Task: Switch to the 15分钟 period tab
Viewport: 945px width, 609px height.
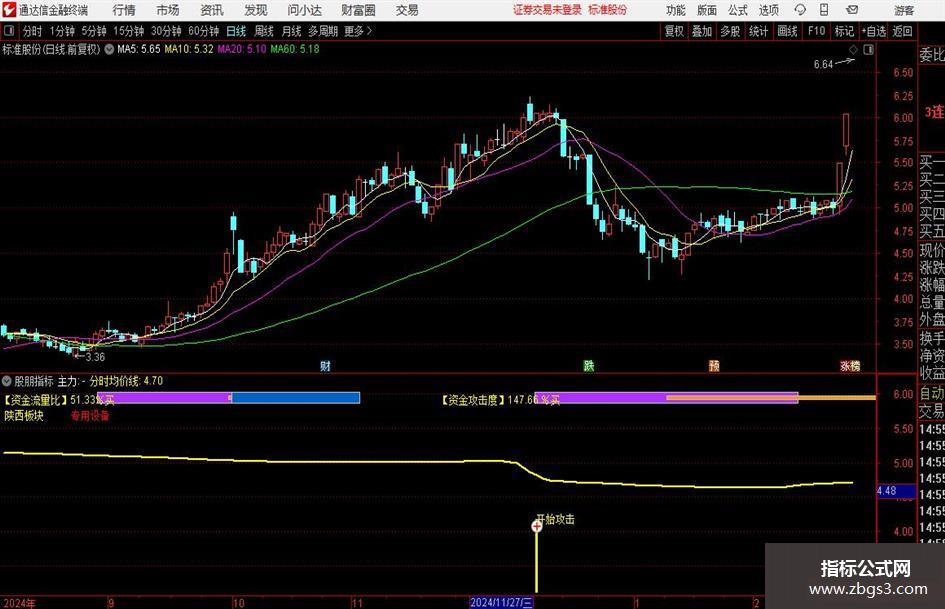Action: pyautogui.click(x=129, y=31)
